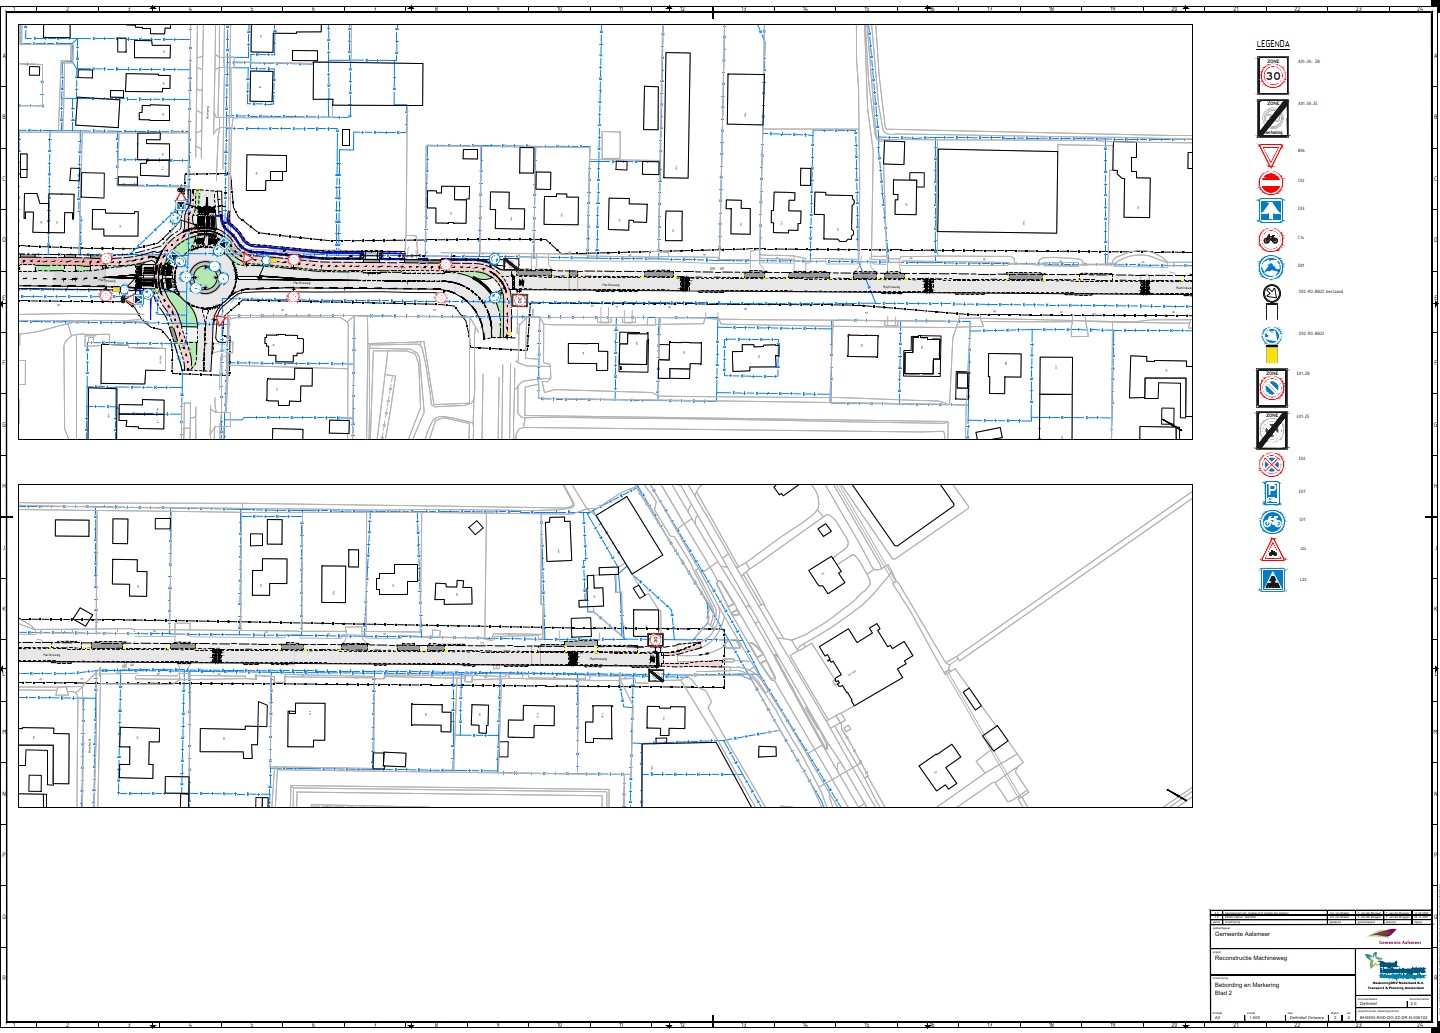Select the red no-cycling sign in legend
The image size is (1440, 1033).
pos(1270,240)
